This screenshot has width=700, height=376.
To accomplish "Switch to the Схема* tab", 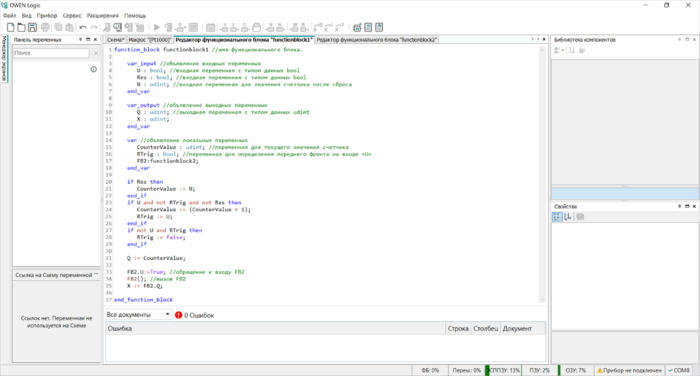I will coord(115,40).
